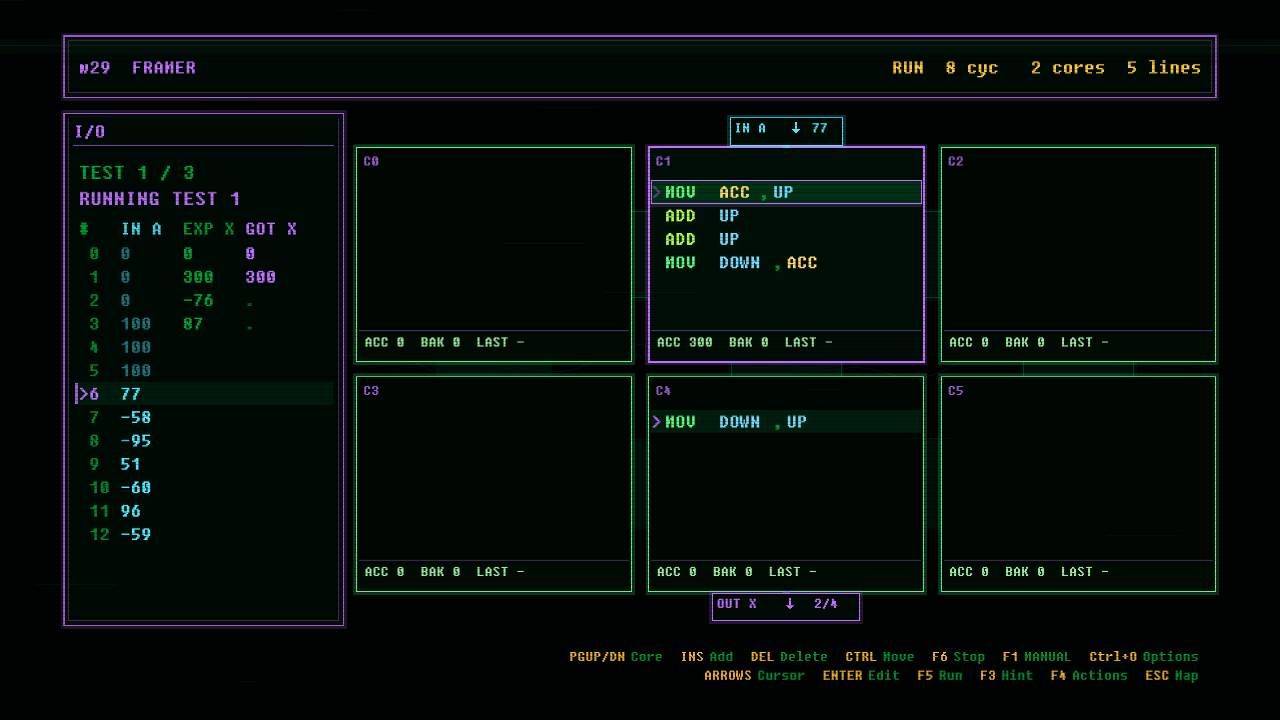This screenshot has width=1280, height=720.
Task: Click the RUNNING TEST 1 status
Action: click(x=160, y=199)
